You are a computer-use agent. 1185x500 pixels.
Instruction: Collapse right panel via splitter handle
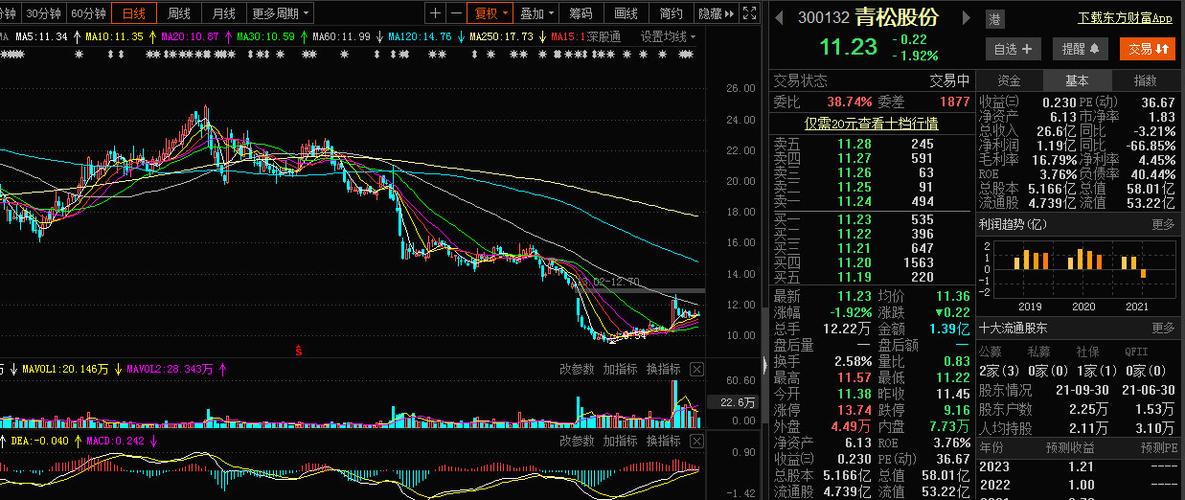(x=764, y=366)
